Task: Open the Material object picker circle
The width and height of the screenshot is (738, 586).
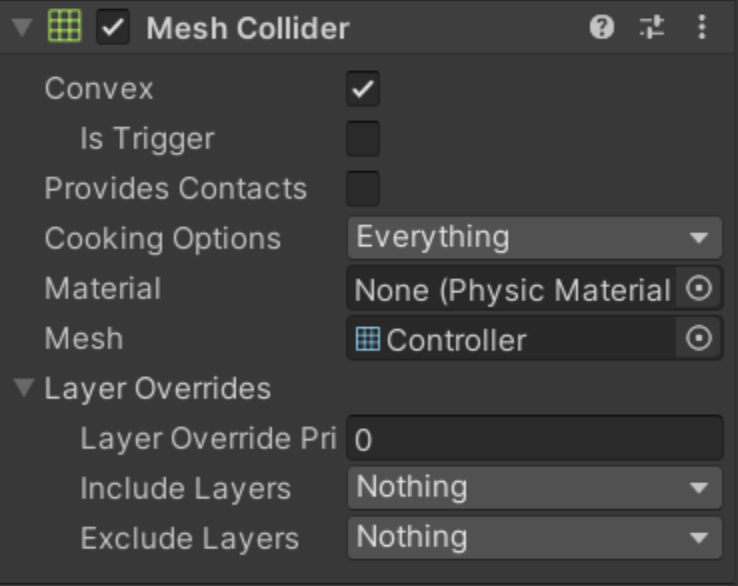Action: pos(699,289)
